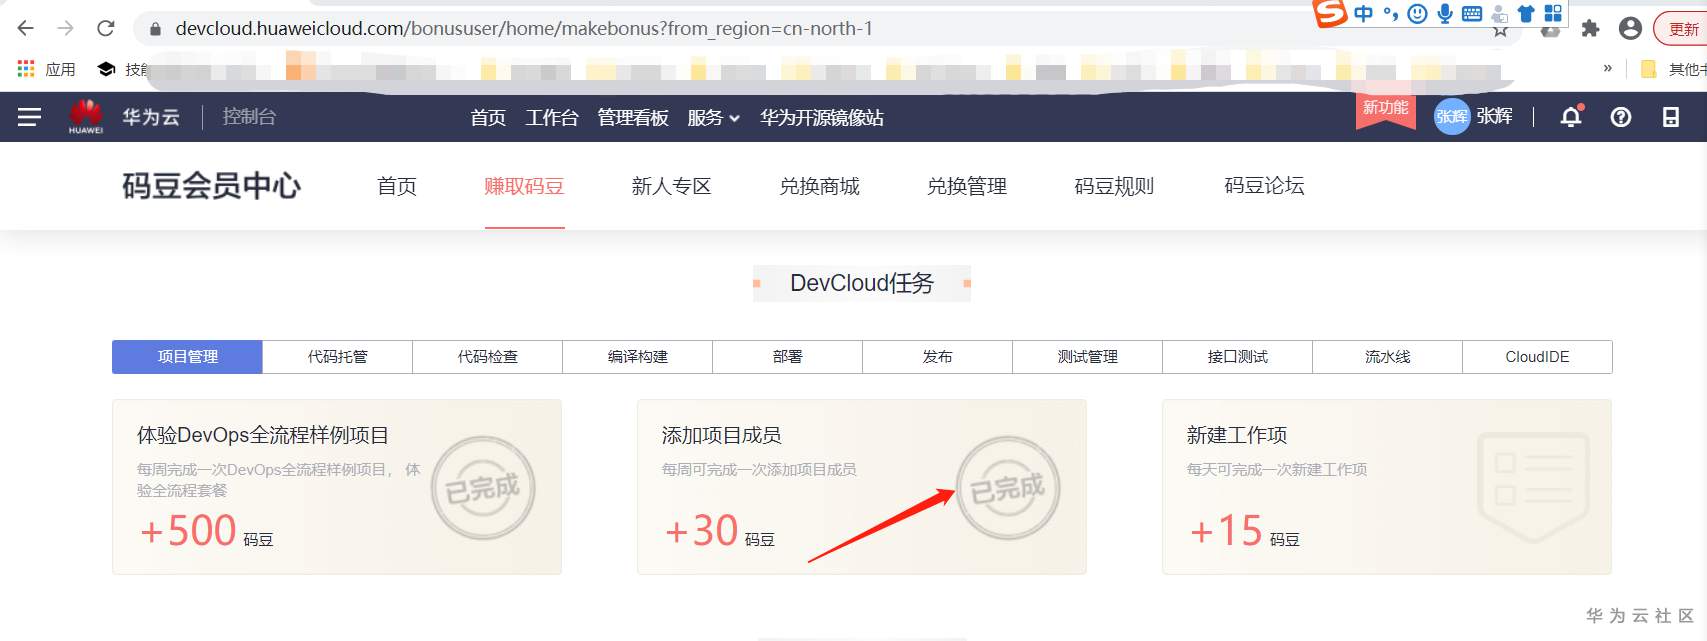The width and height of the screenshot is (1707, 641).
Task: Click the Huawei logo
Action: (86, 117)
